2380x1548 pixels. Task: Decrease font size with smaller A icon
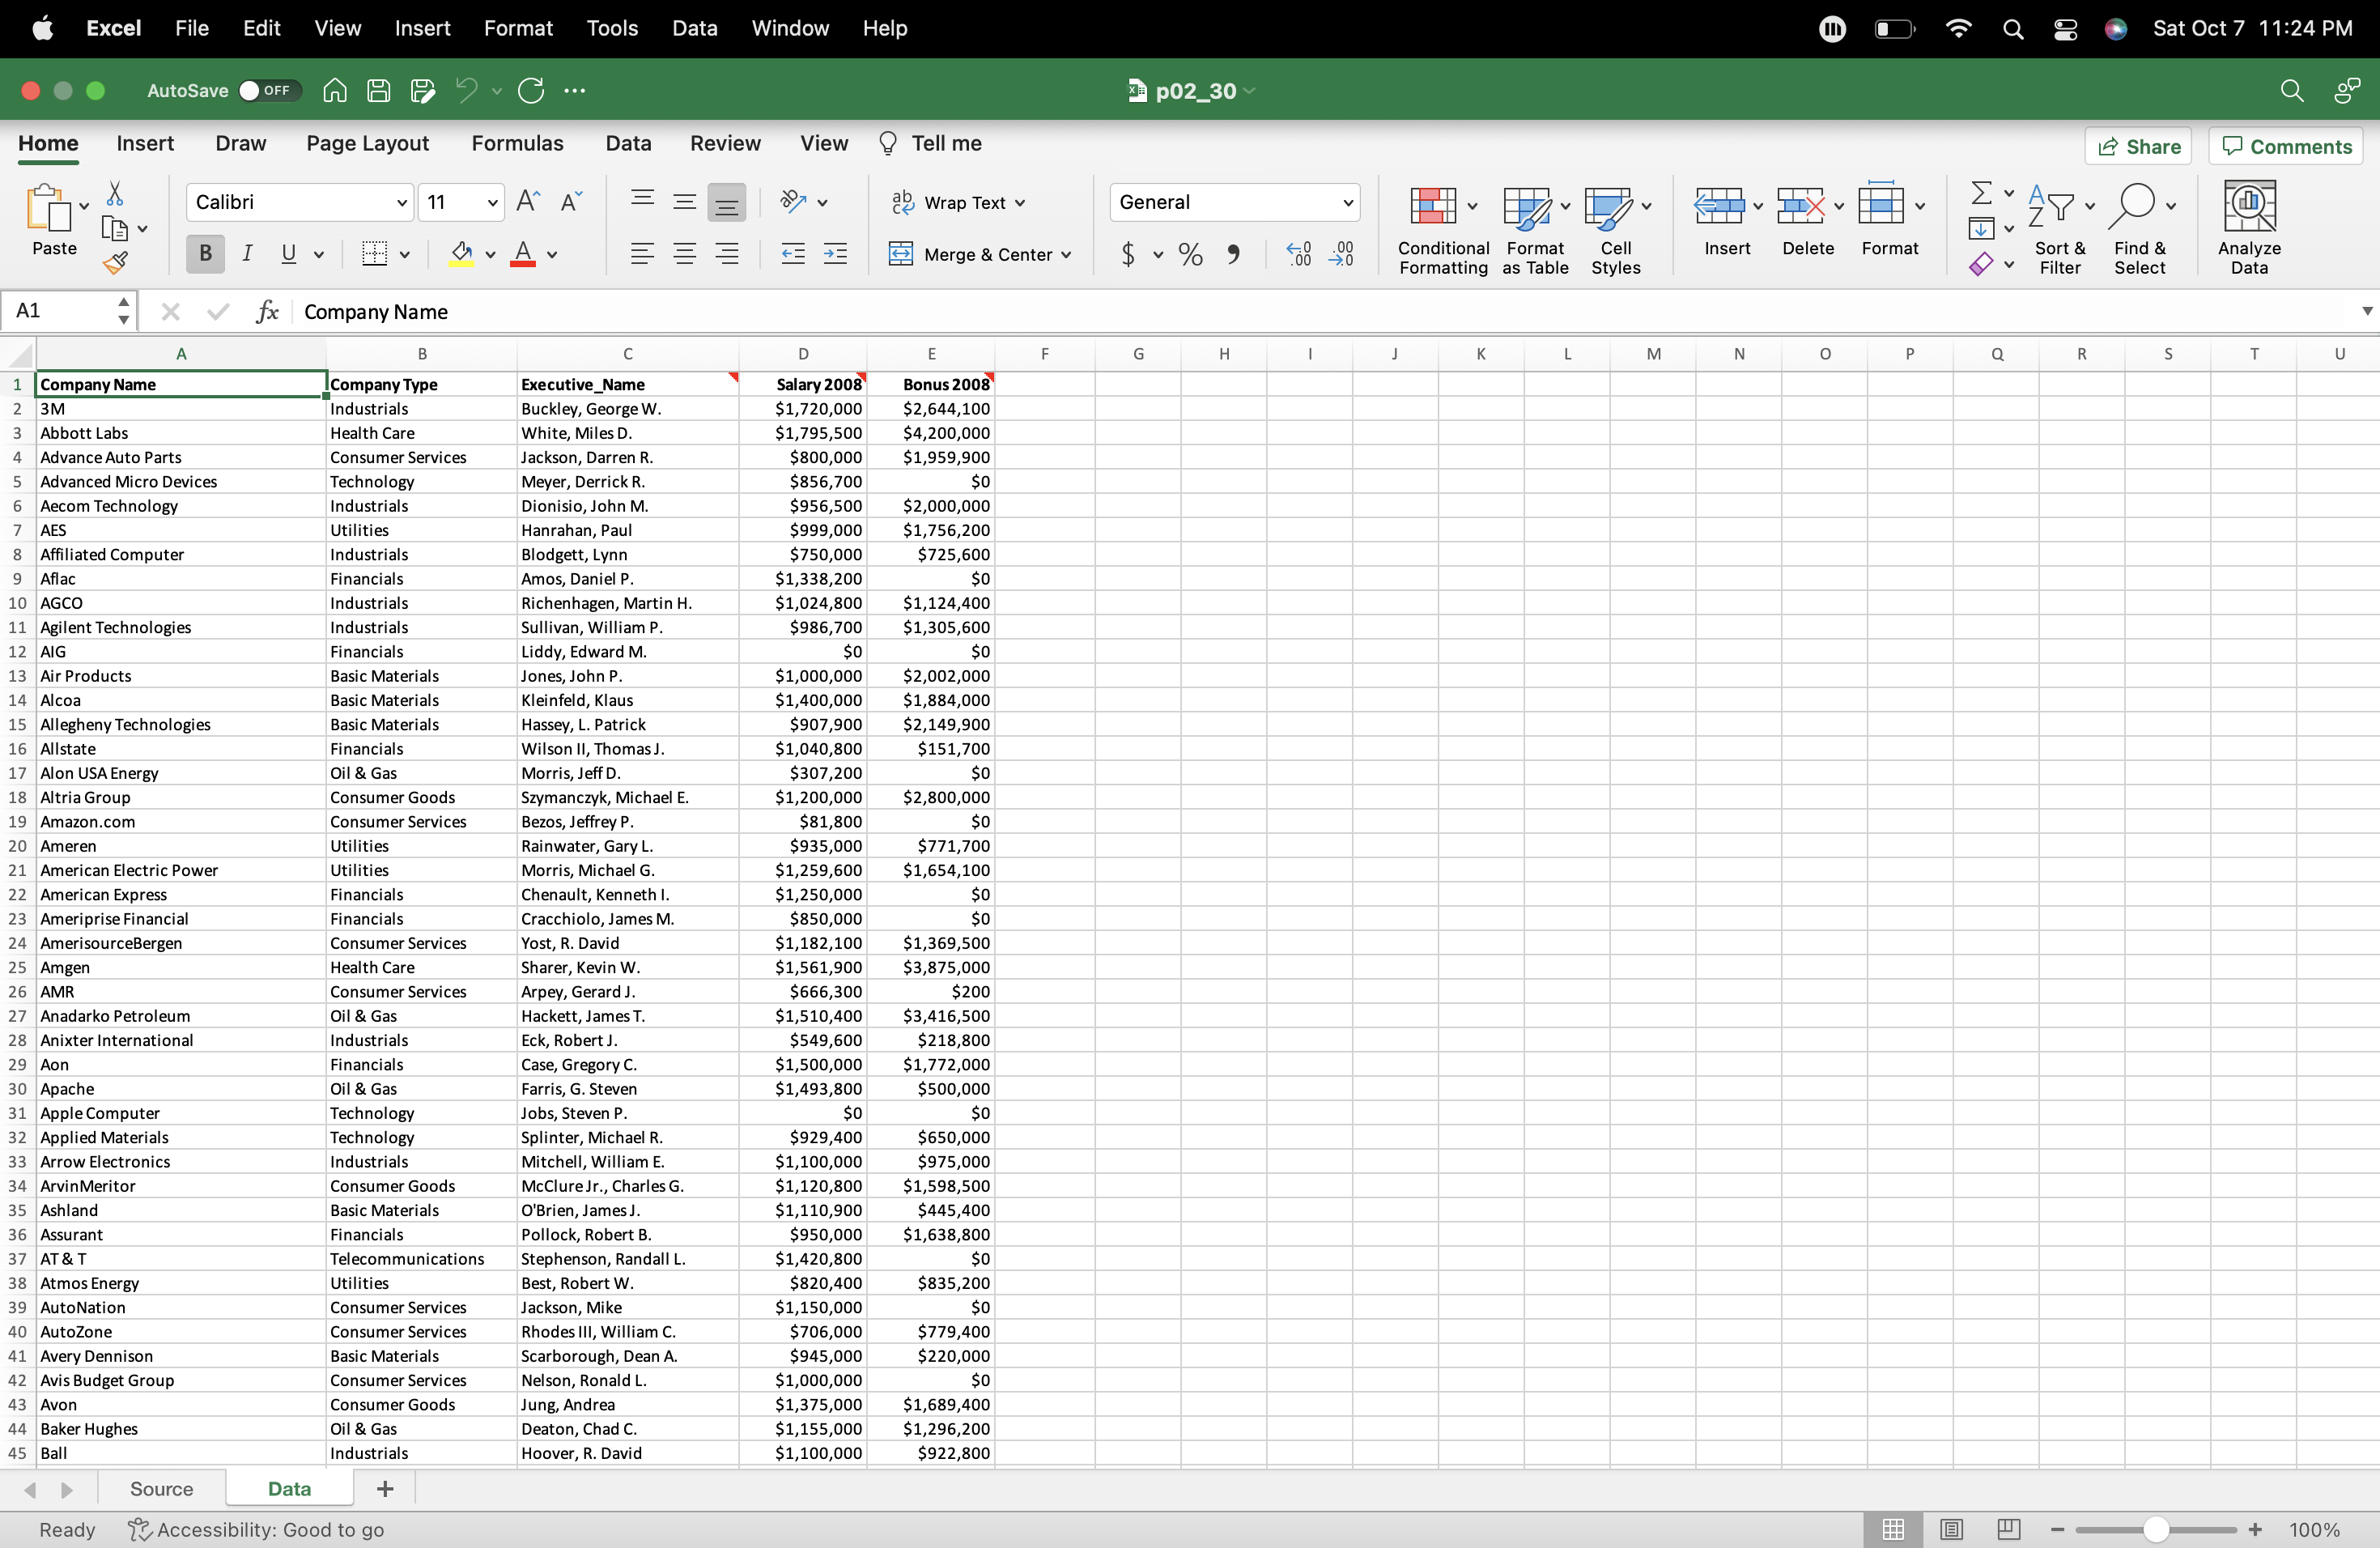(571, 202)
